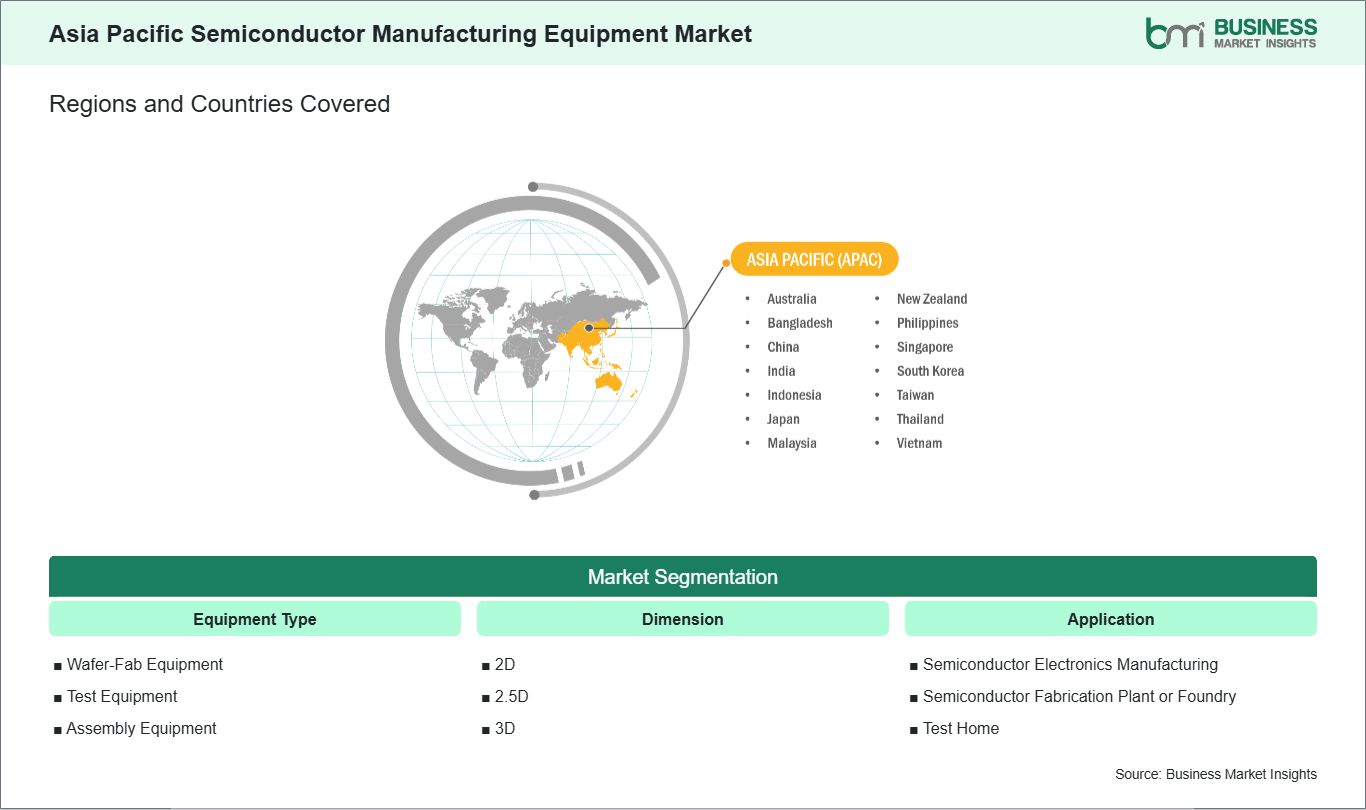Select the Asia Pacific (APAC) orange badge

coord(814,259)
